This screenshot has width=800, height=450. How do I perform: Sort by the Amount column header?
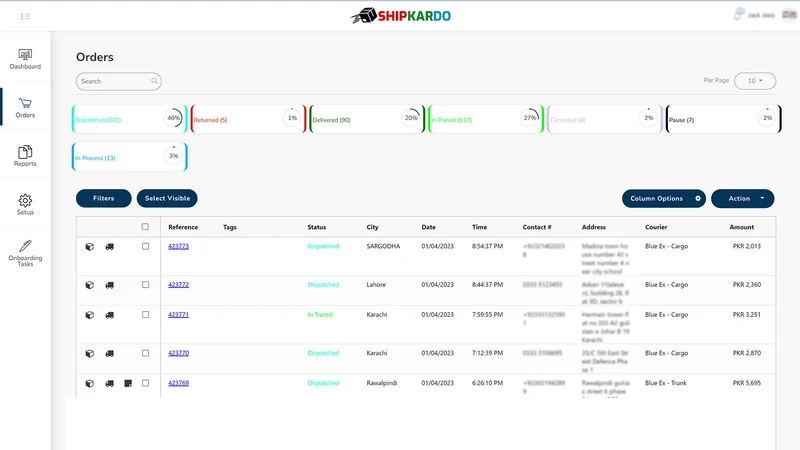click(741, 227)
